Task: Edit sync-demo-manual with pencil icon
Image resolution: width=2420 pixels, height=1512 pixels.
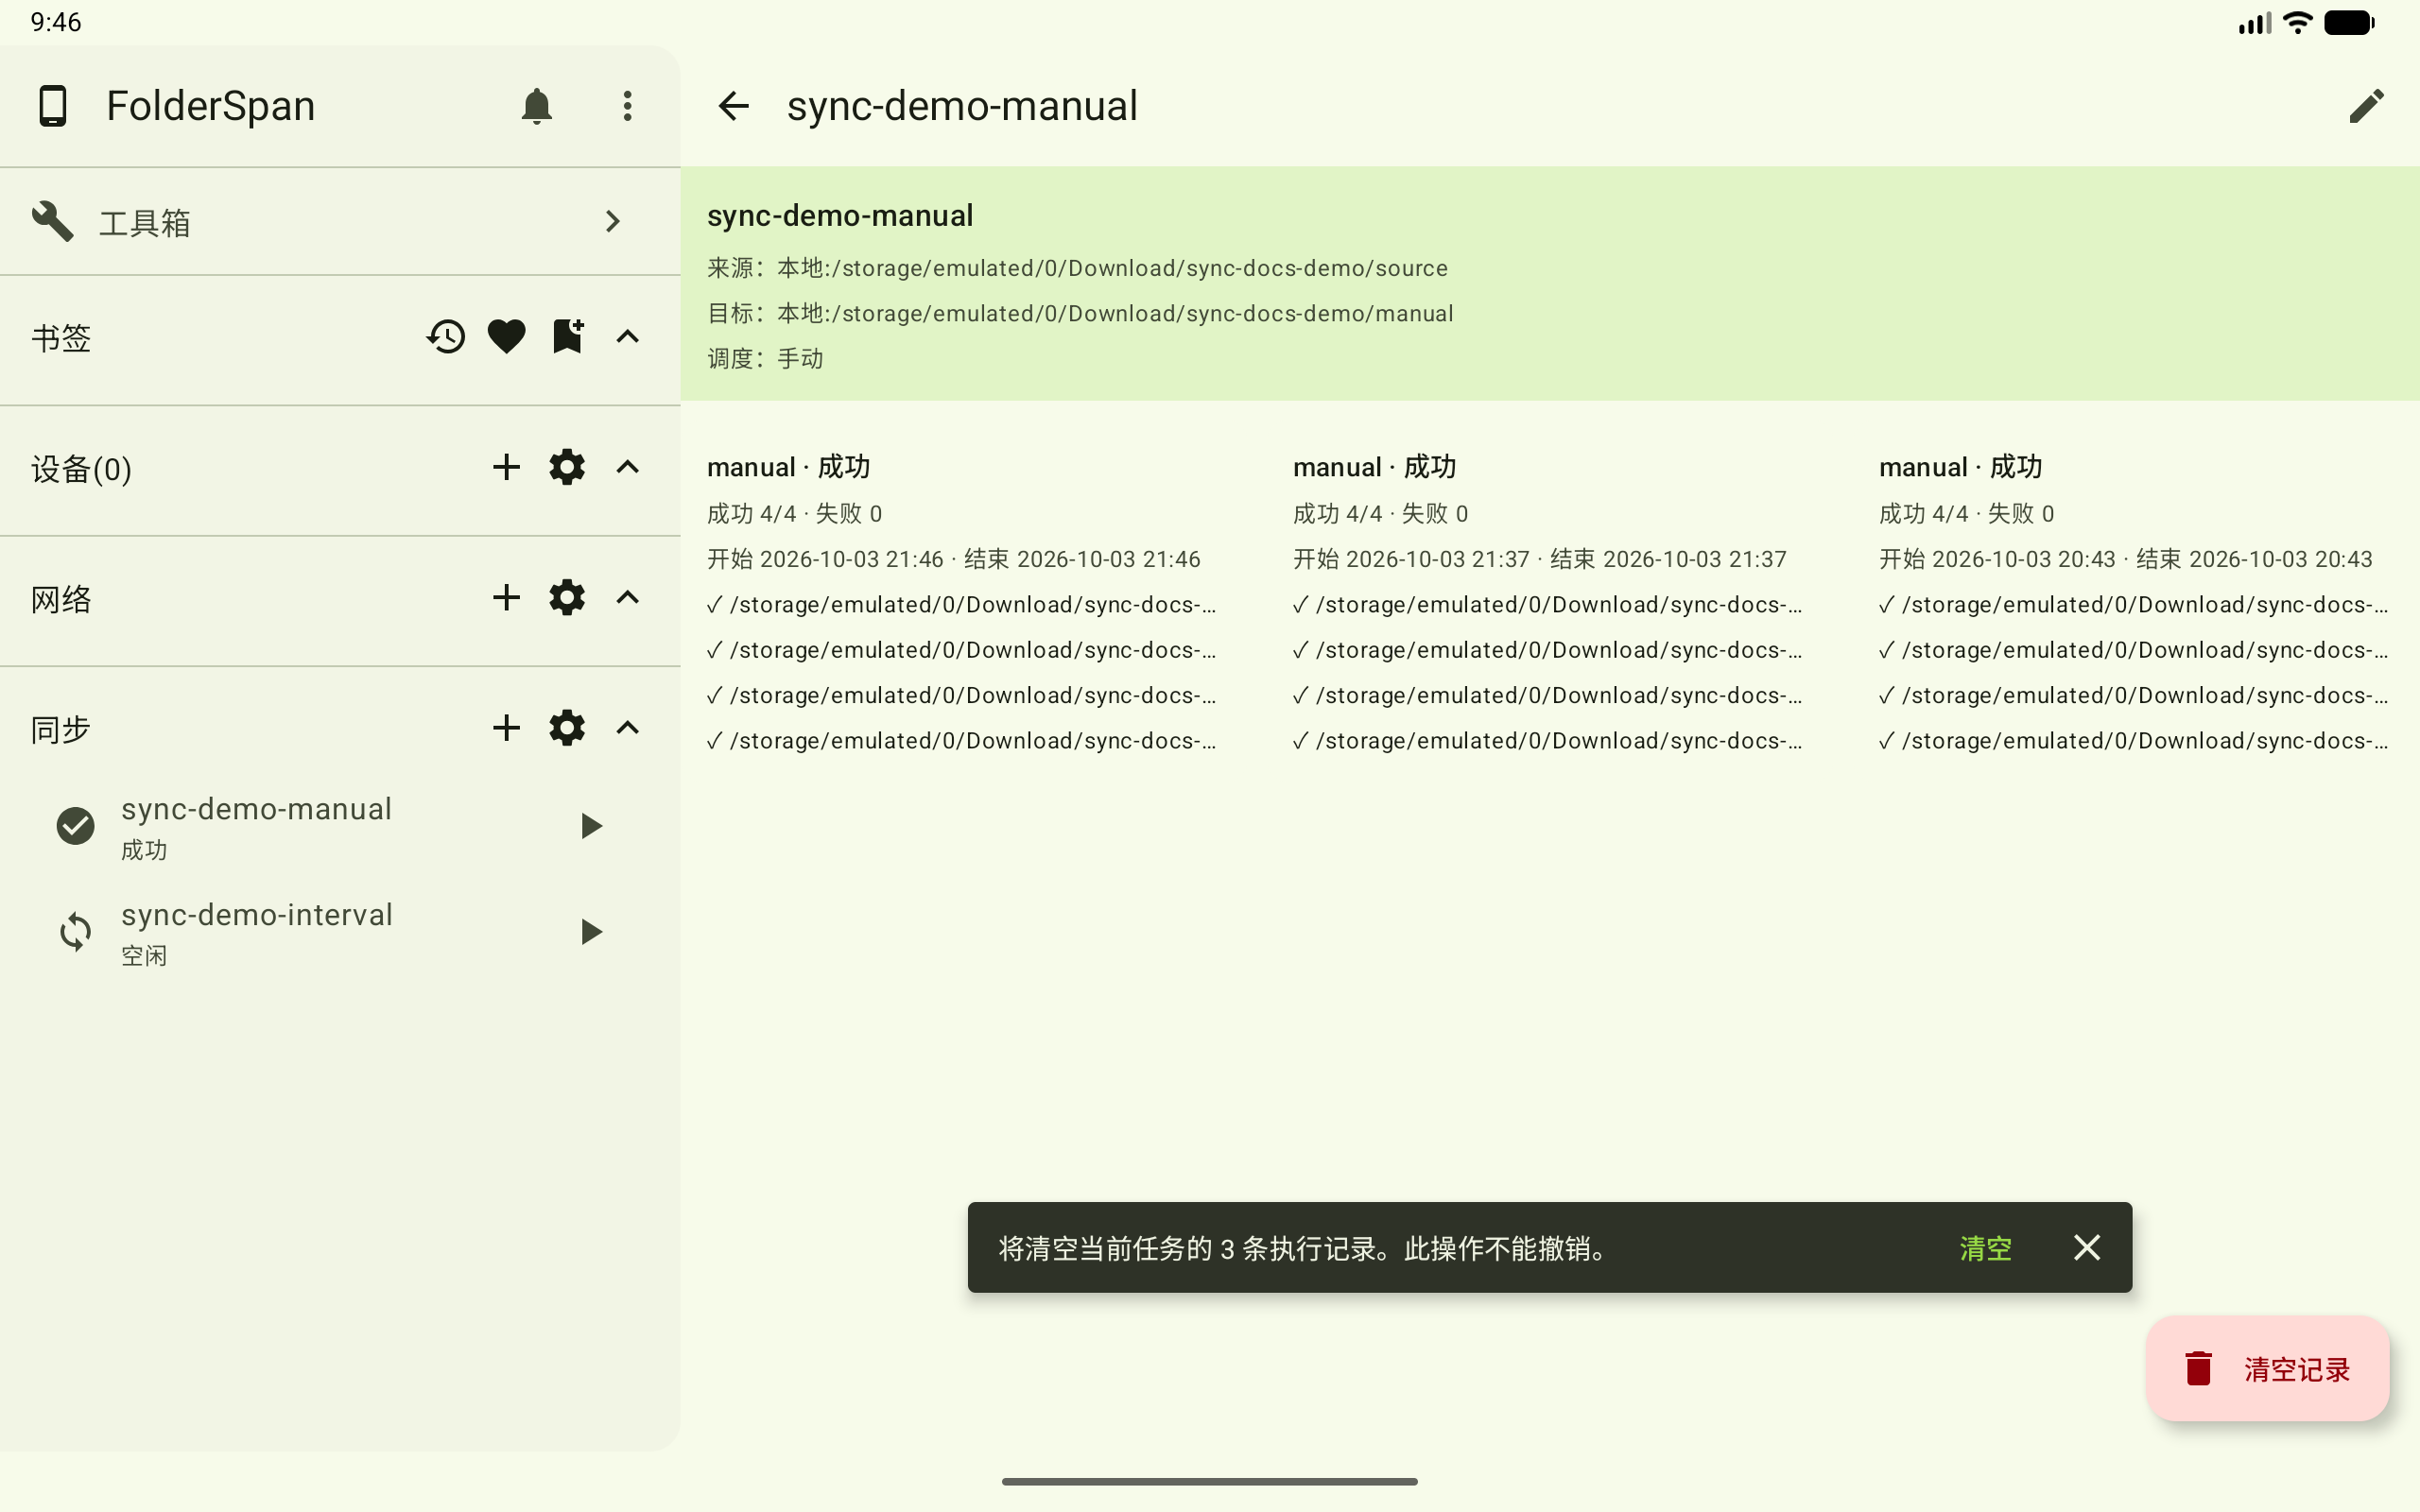Action: tap(2366, 106)
